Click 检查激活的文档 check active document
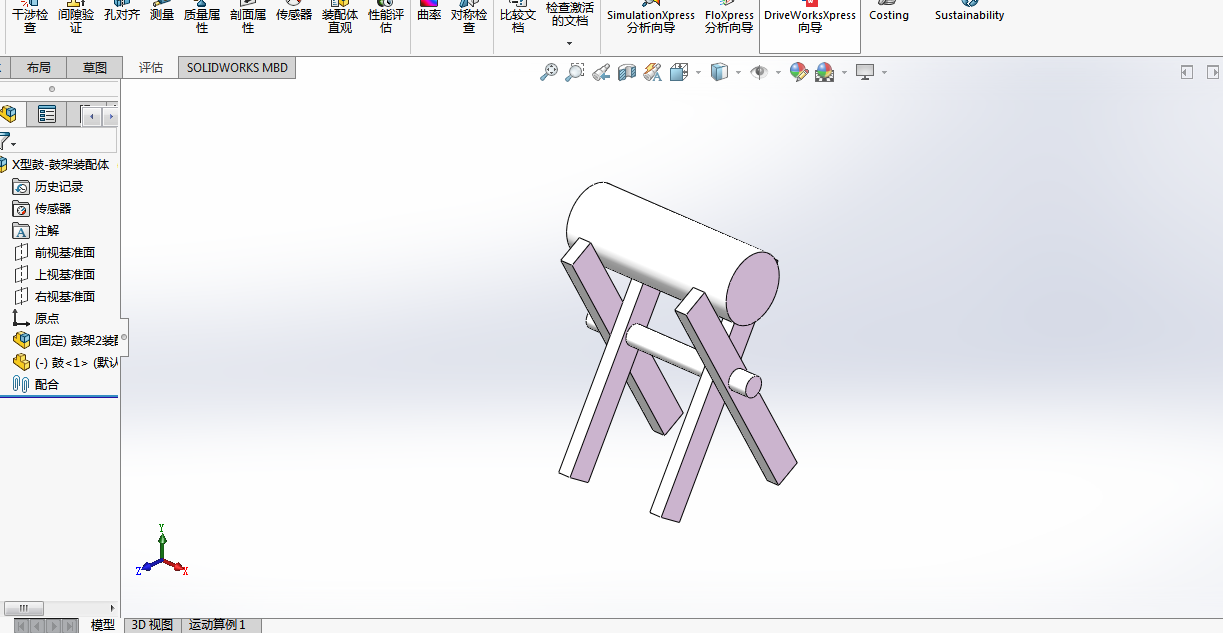 (x=570, y=15)
